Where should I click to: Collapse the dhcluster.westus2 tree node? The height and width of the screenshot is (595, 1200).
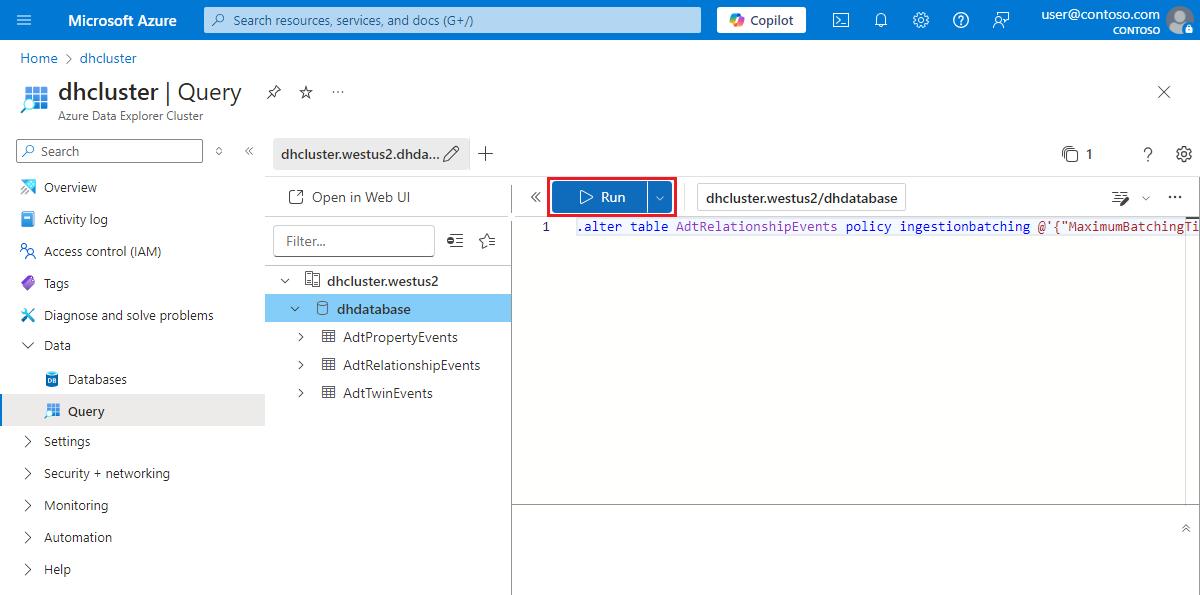click(286, 281)
